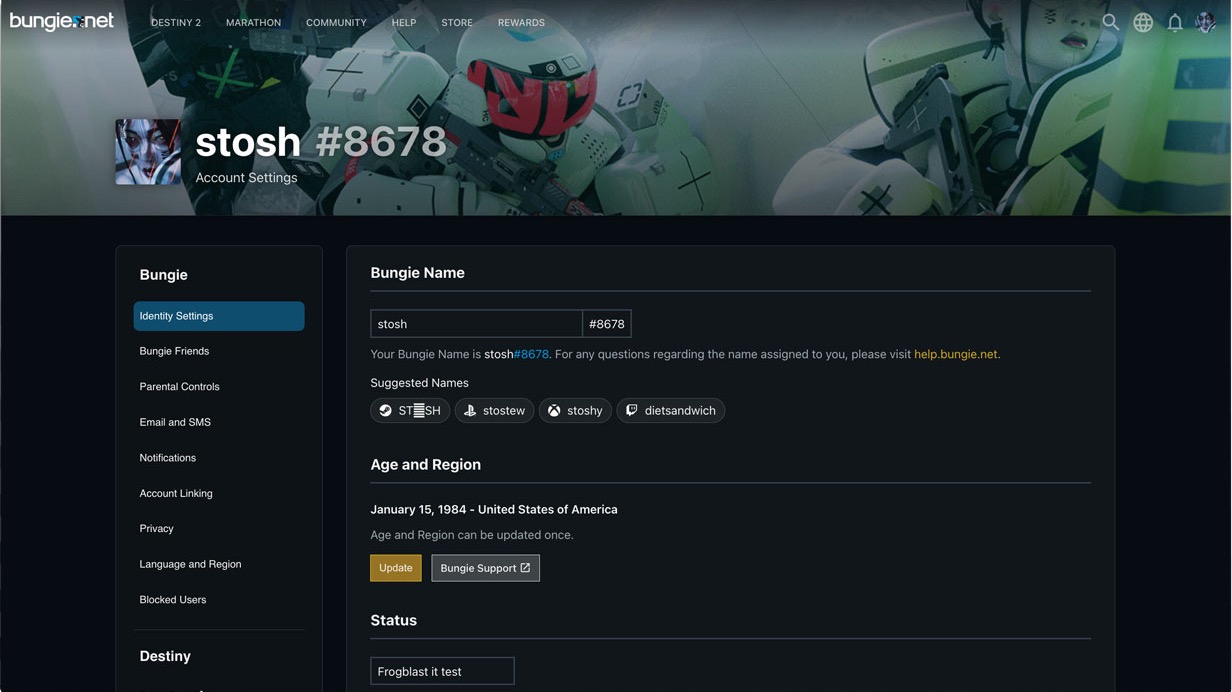Click the Update age and region button

click(x=396, y=568)
